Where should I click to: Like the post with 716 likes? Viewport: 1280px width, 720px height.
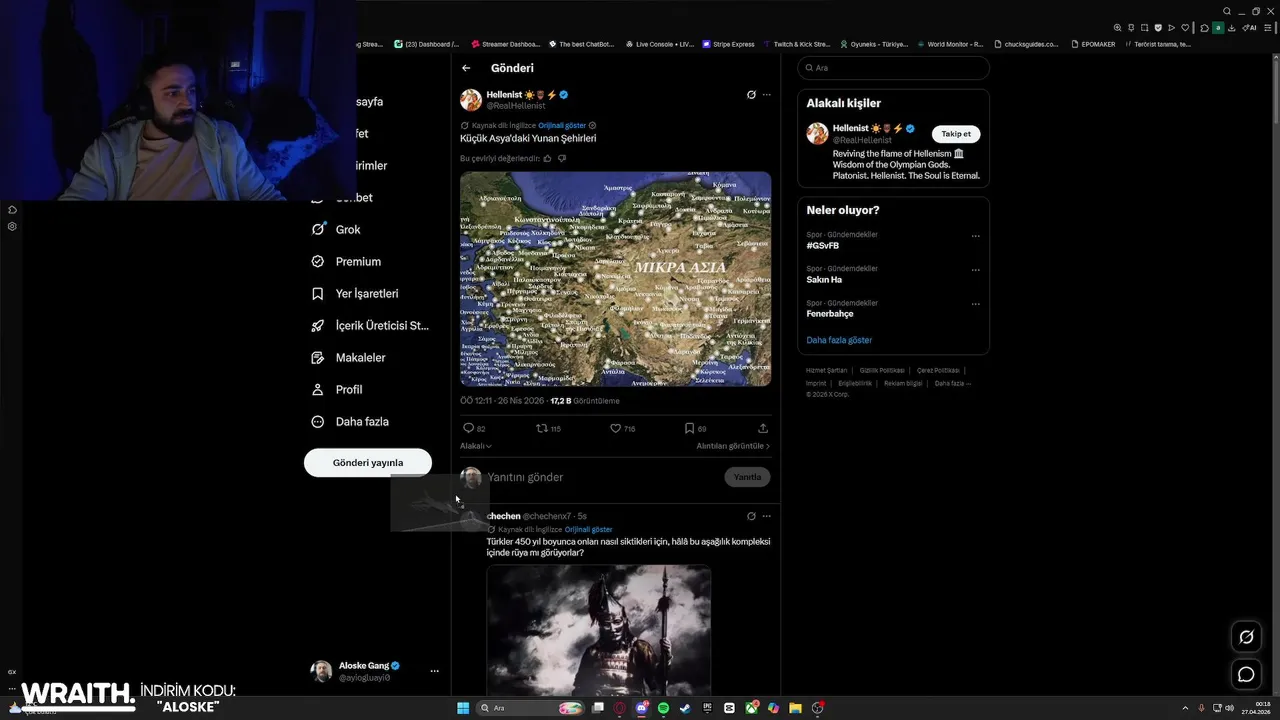point(616,428)
